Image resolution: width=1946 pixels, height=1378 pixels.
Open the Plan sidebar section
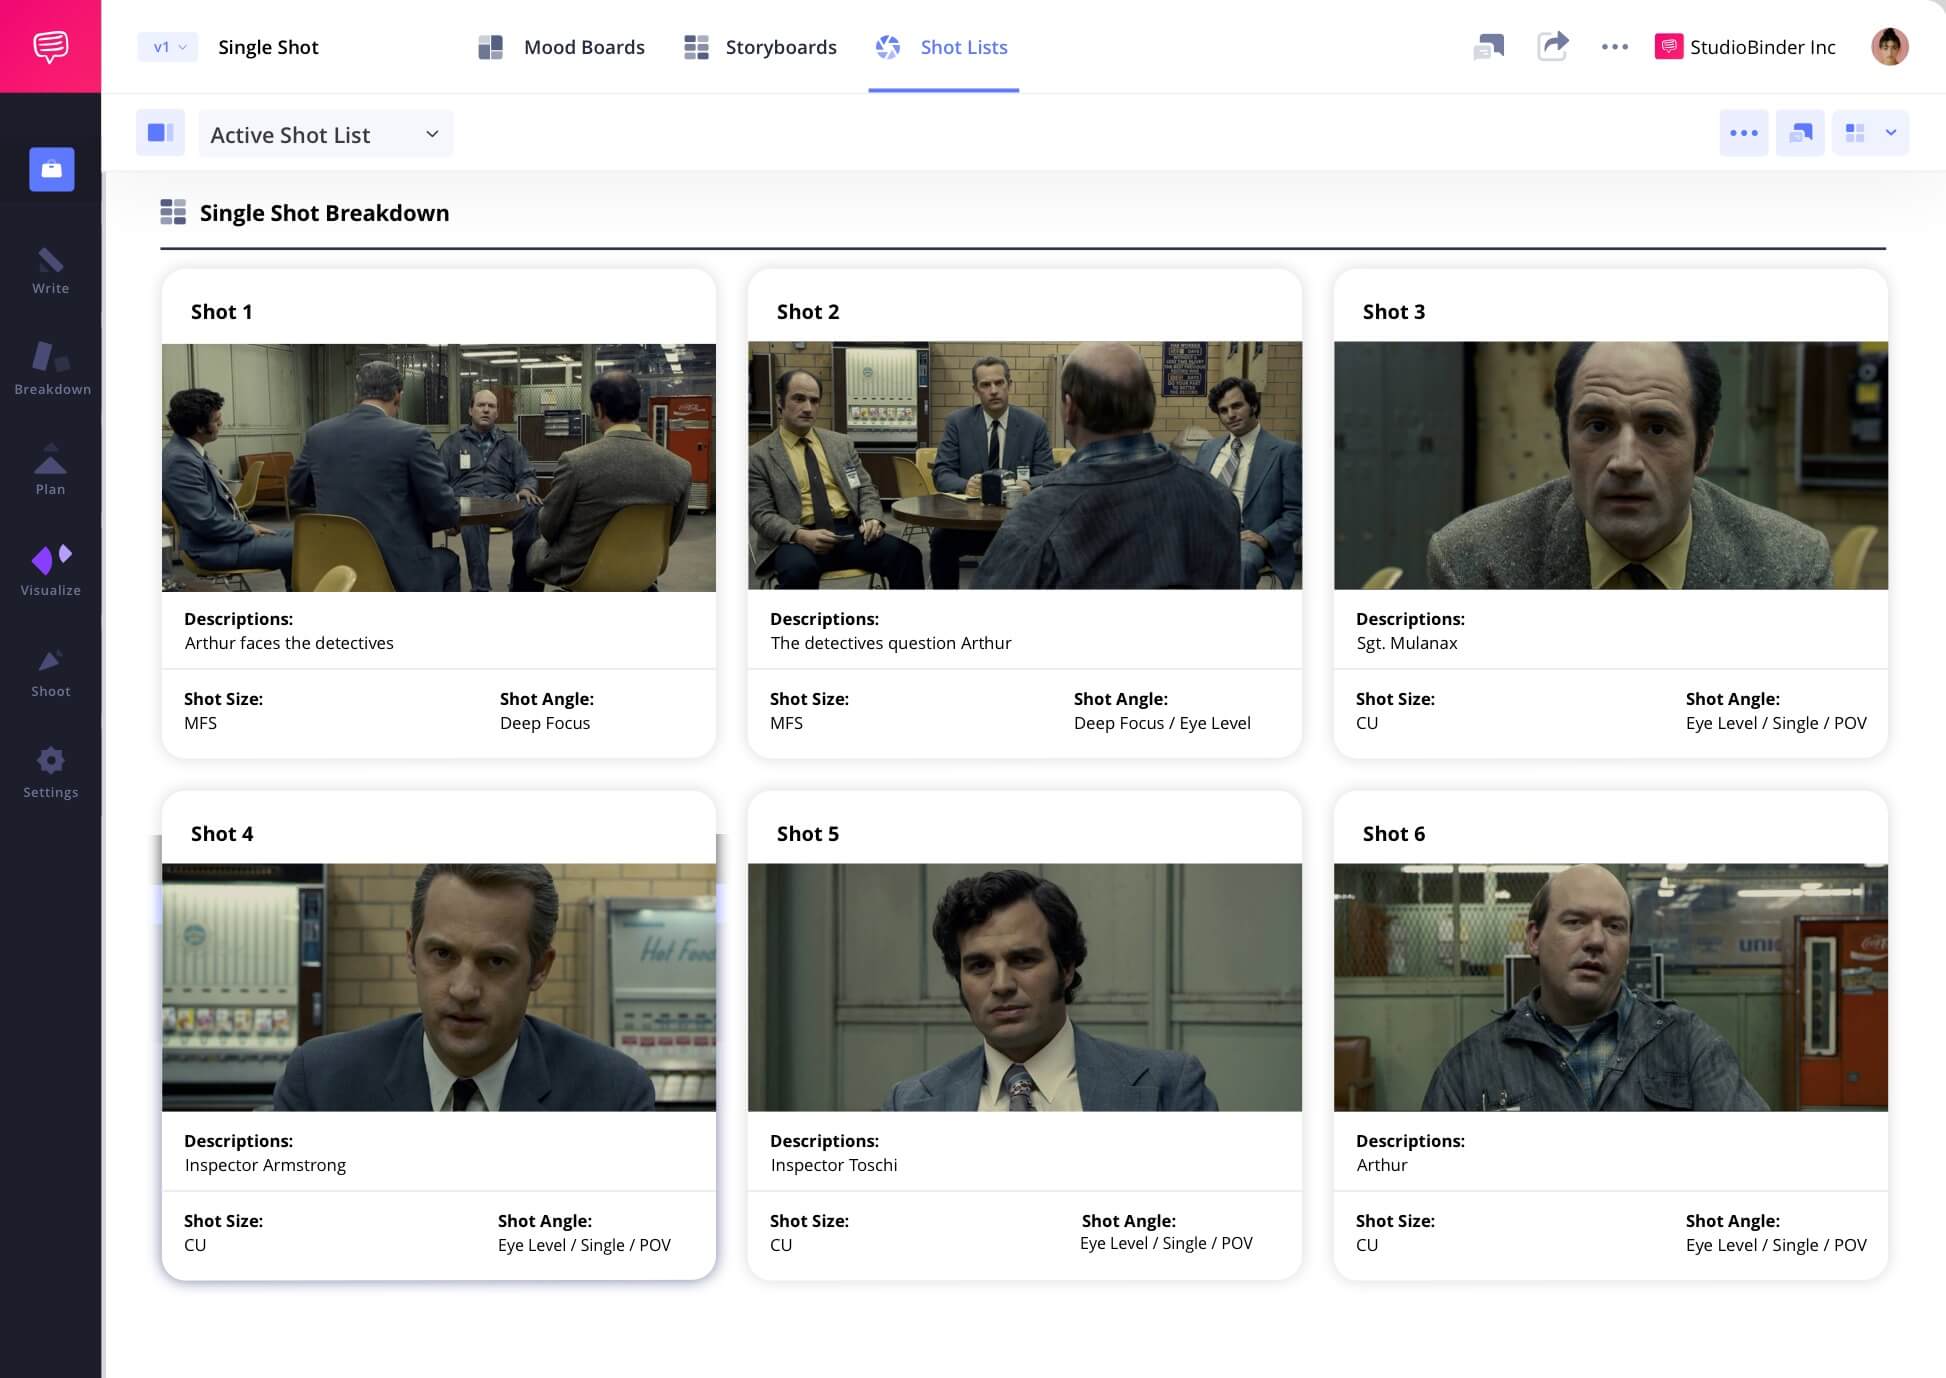tap(50, 470)
